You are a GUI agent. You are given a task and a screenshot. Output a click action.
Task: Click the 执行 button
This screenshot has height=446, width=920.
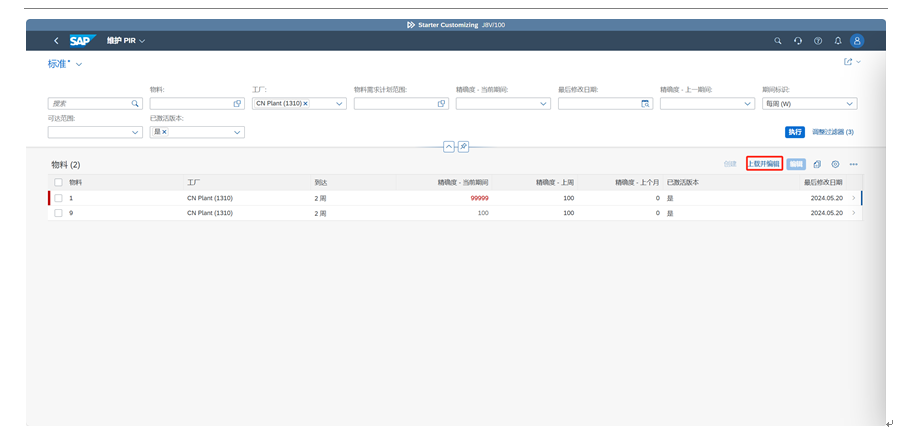click(794, 132)
